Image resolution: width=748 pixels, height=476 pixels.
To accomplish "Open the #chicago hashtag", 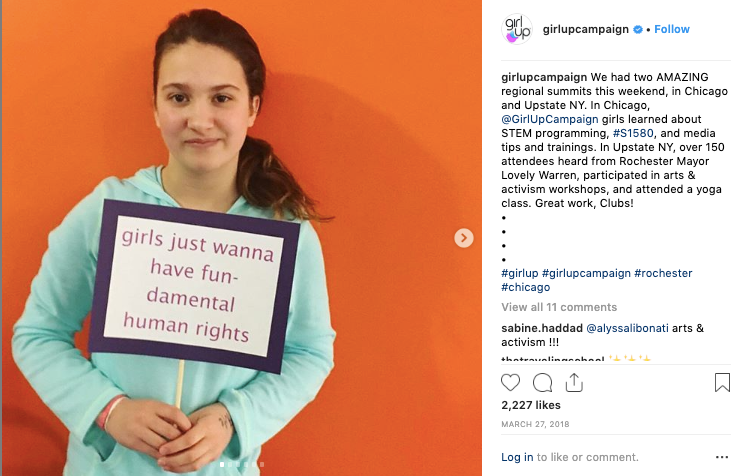I will coord(526,287).
